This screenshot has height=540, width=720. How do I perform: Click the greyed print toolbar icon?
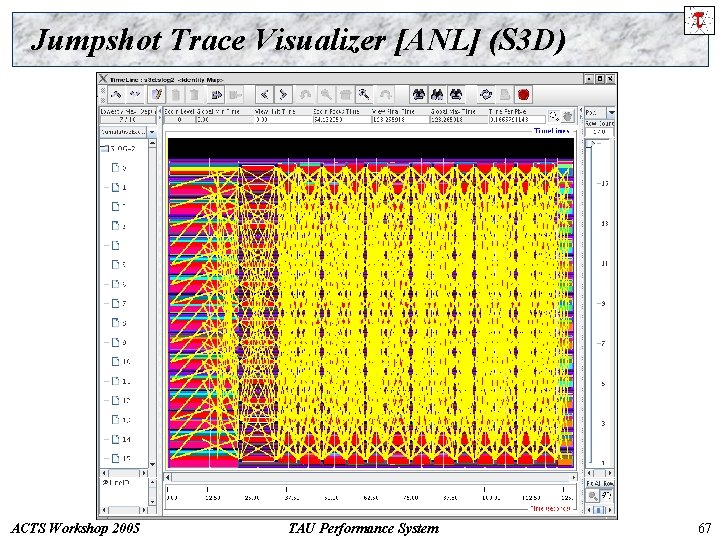(x=505, y=95)
